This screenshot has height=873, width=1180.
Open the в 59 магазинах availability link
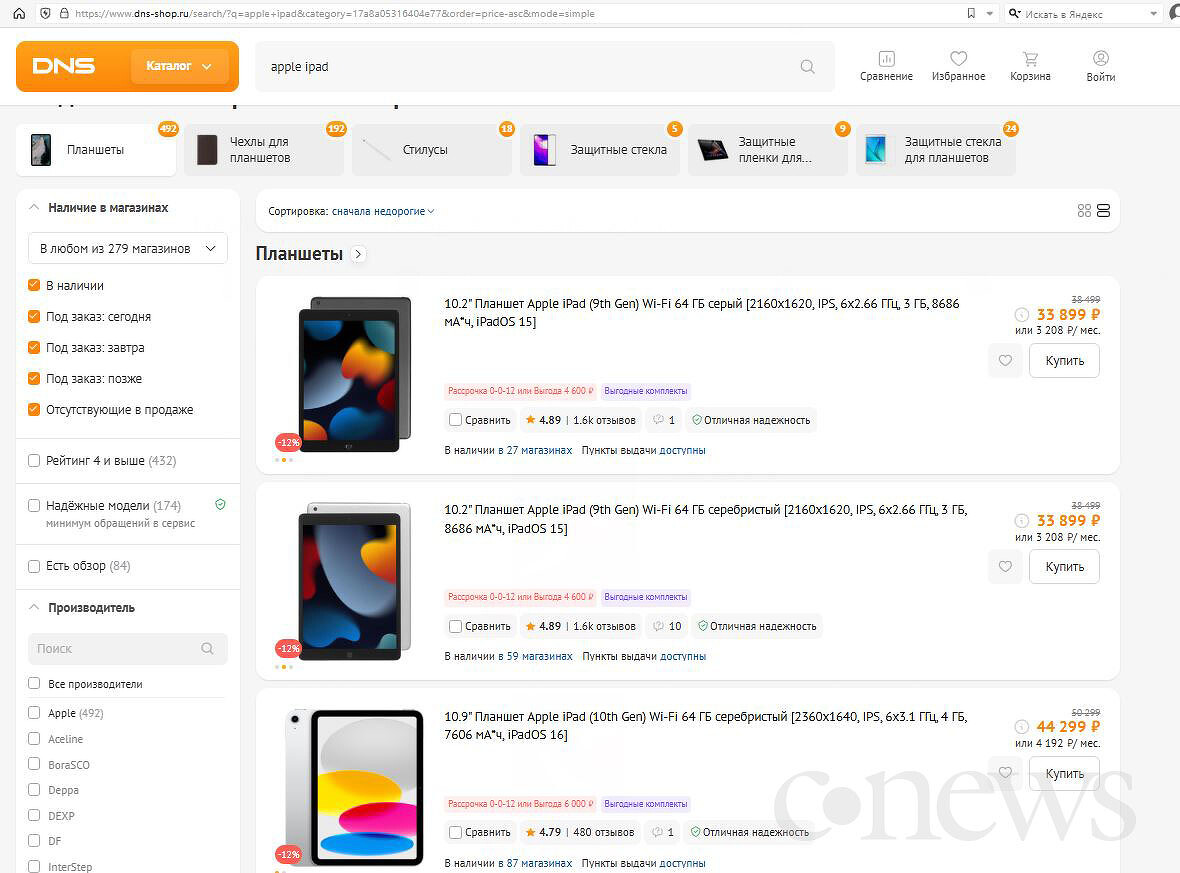(535, 656)
